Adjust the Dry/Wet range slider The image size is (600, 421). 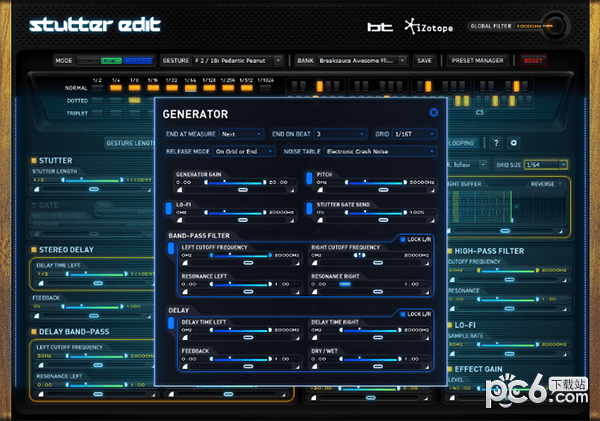tap(370, 359)
